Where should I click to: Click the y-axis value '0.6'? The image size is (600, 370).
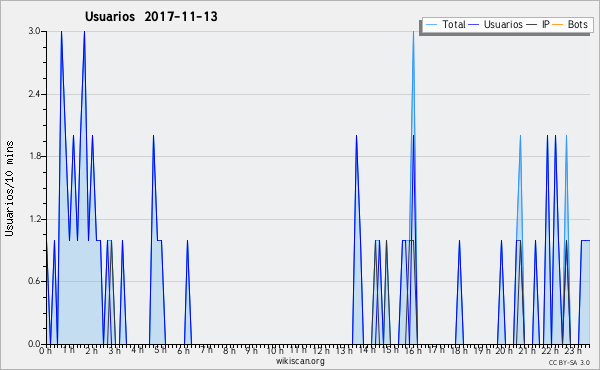(x=34, y=281)
